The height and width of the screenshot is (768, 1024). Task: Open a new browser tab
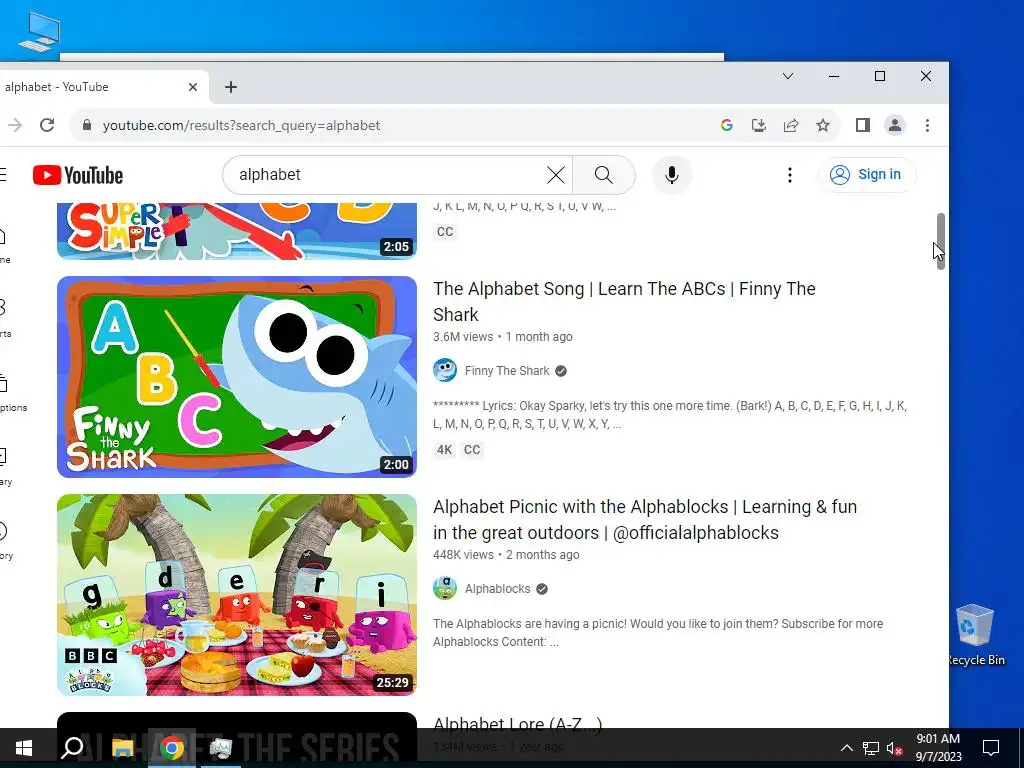click(x=231, y=87)
